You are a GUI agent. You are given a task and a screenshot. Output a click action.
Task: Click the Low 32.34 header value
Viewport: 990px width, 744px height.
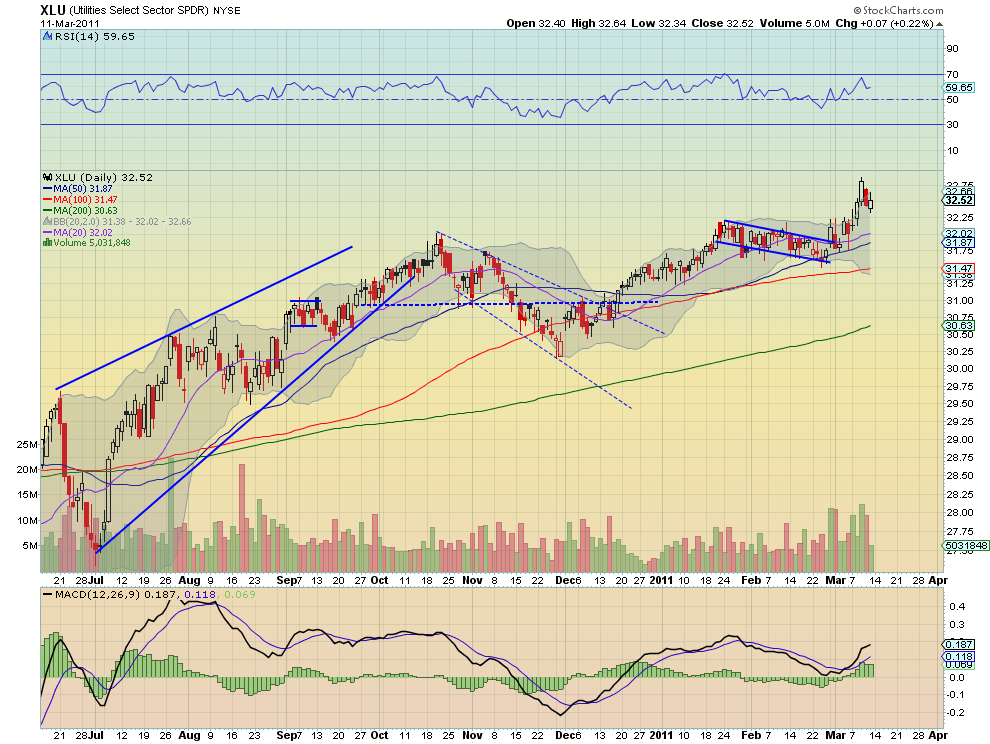[659, 23]
